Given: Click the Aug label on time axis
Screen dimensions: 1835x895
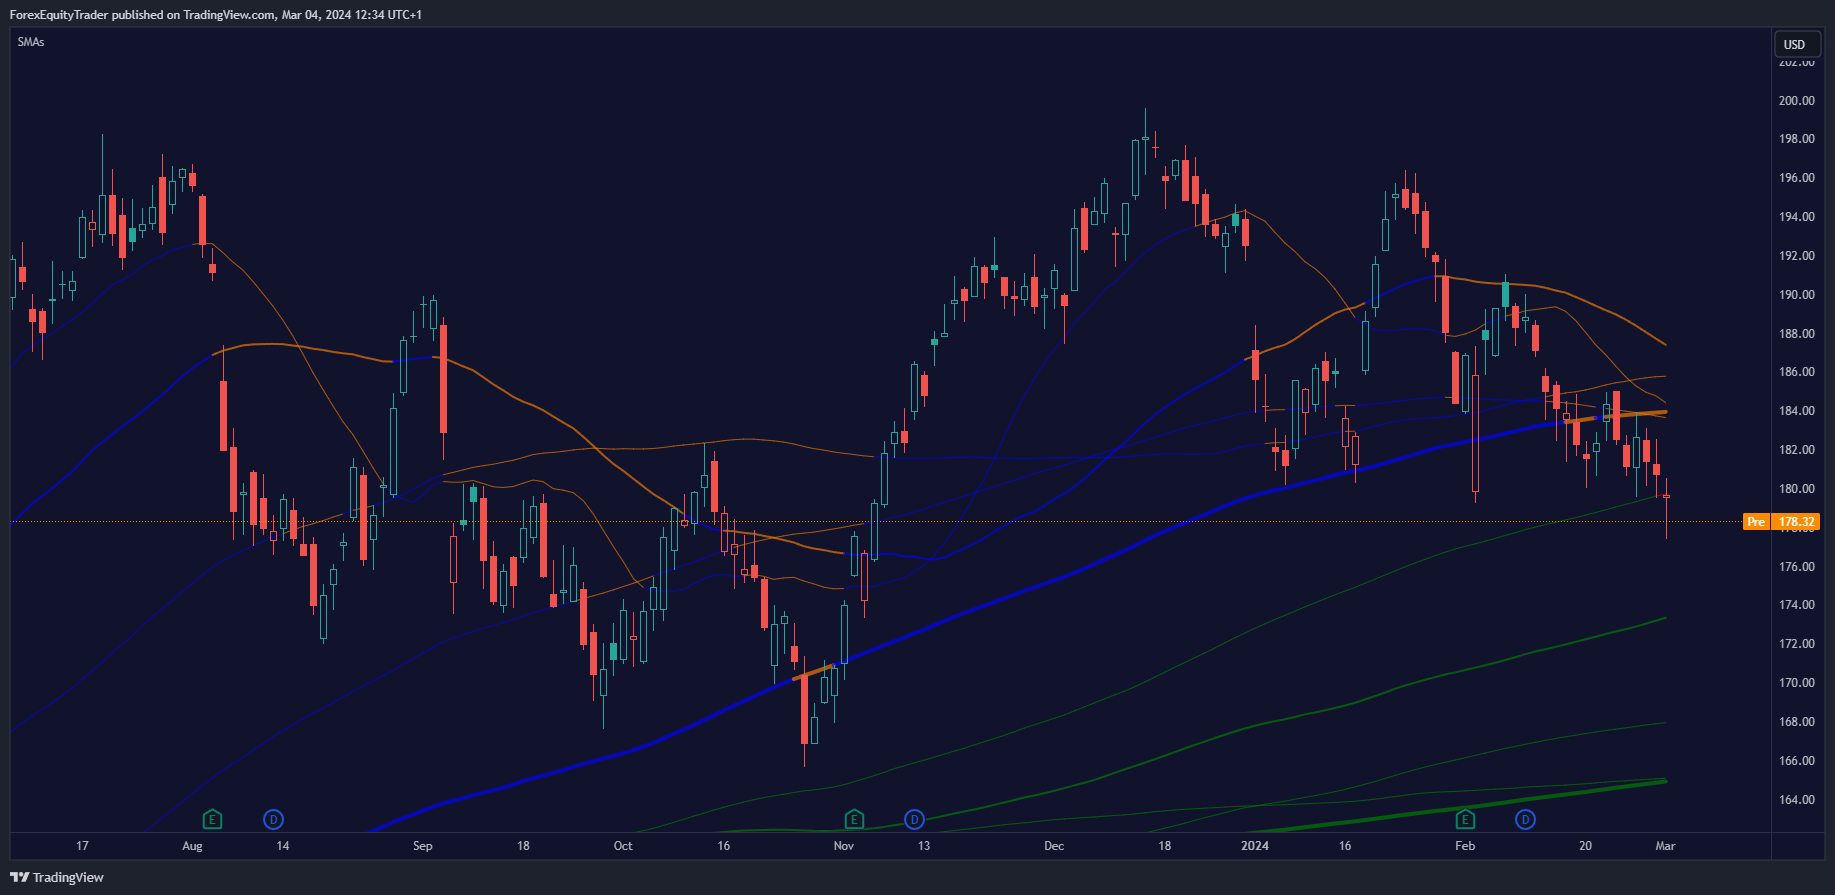Looking at the screenshot, I should pos(192,846).
